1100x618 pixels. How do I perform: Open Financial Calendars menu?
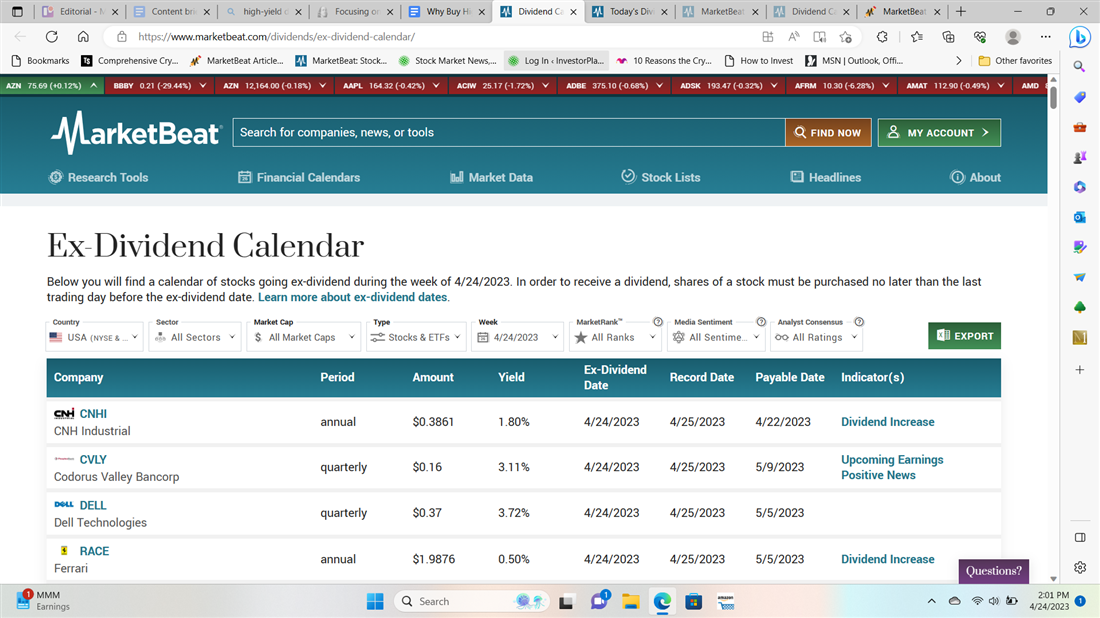[299, 177]
